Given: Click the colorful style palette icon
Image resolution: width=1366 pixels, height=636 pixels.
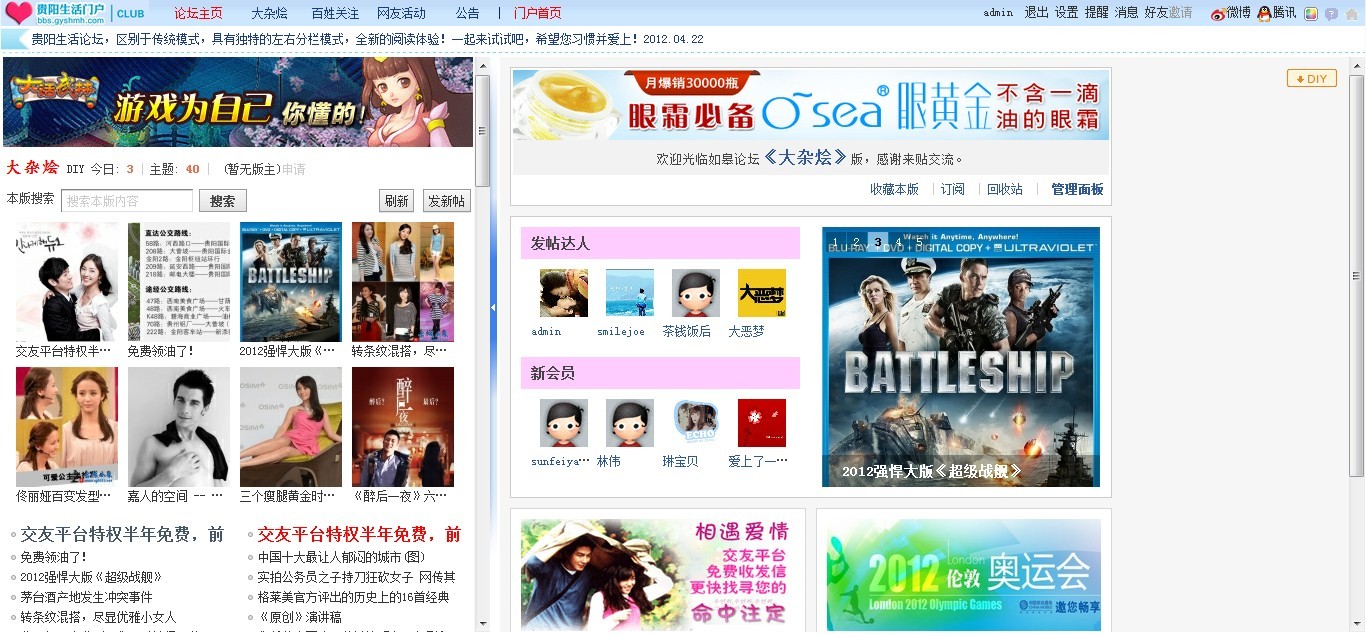Looking at the screenshot, I should tap(1311, 14).
